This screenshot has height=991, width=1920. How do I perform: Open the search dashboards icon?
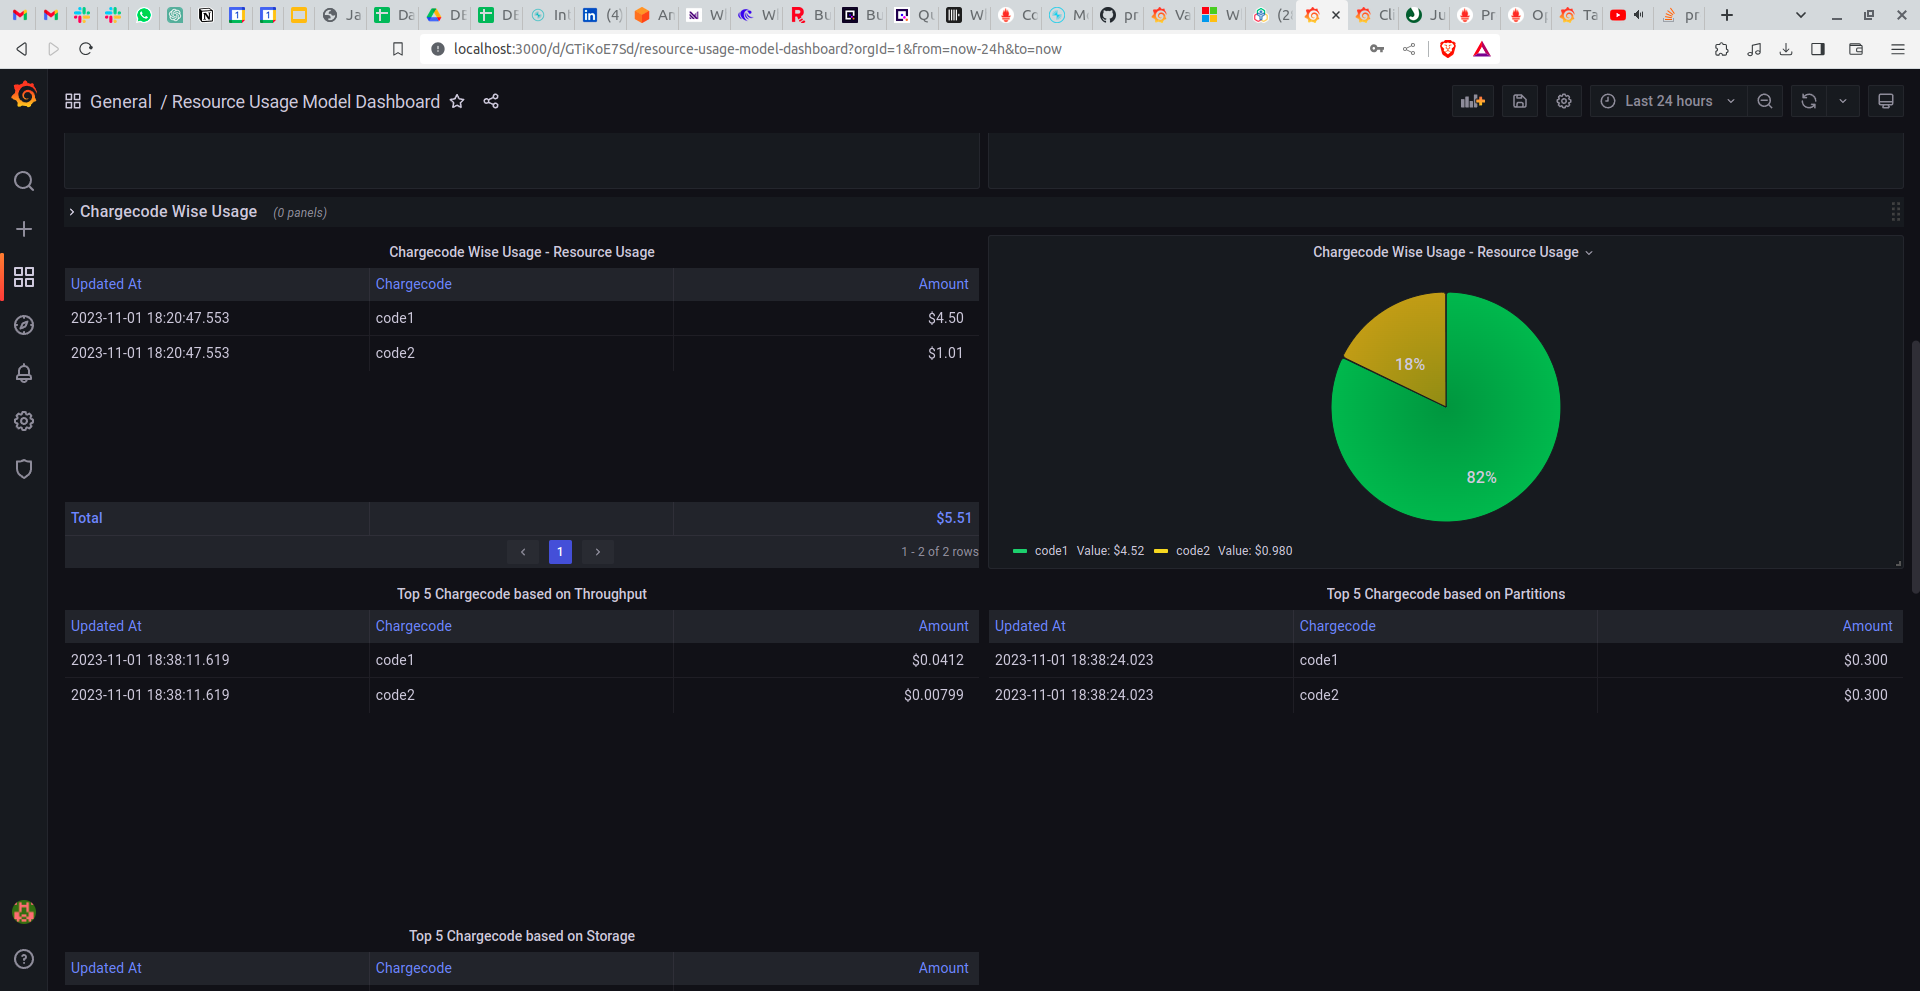coord(24,181)
